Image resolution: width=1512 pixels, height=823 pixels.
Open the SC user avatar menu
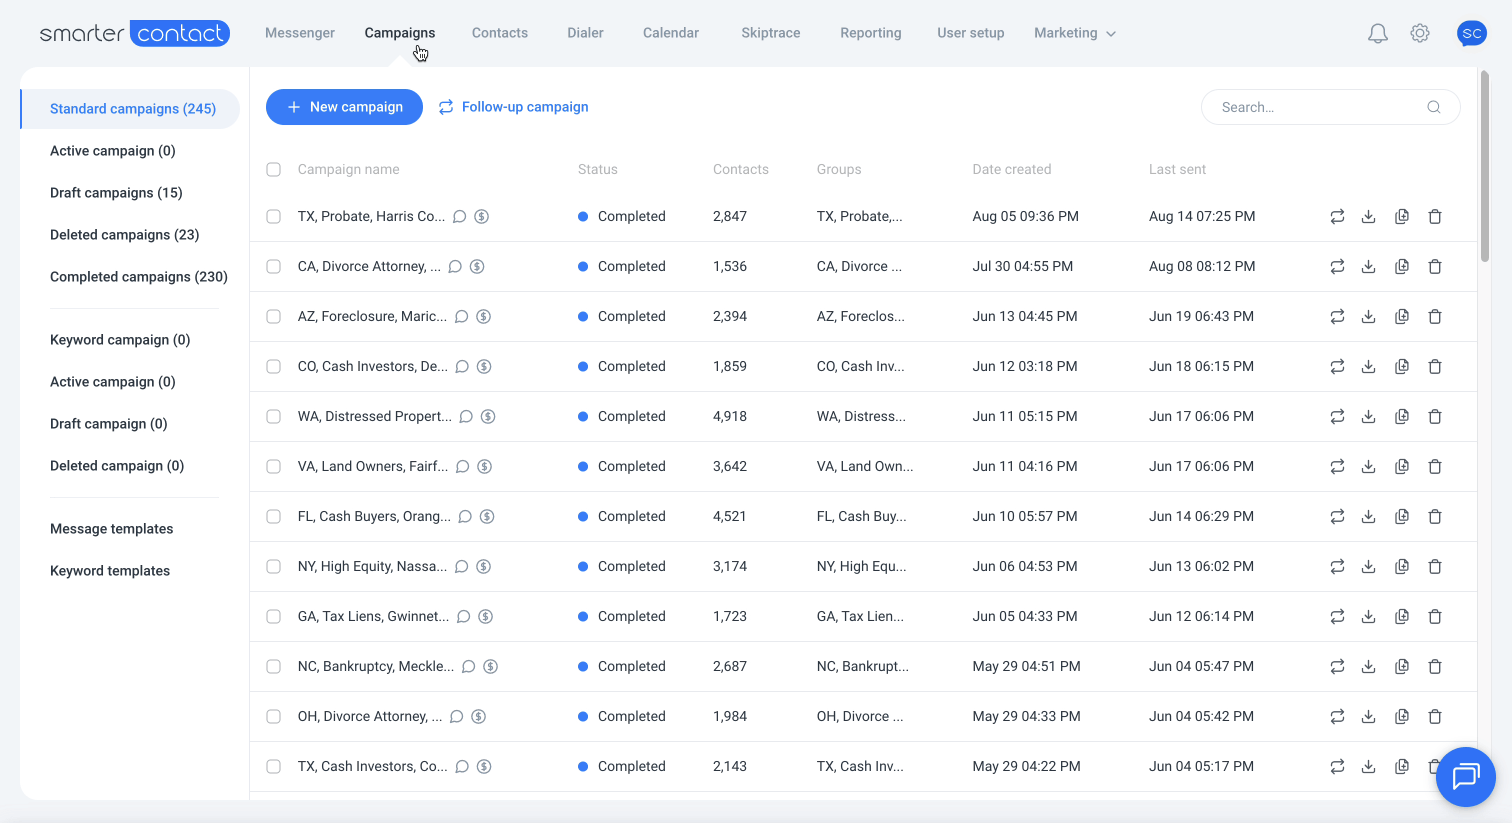click(x=1472, y=33)
